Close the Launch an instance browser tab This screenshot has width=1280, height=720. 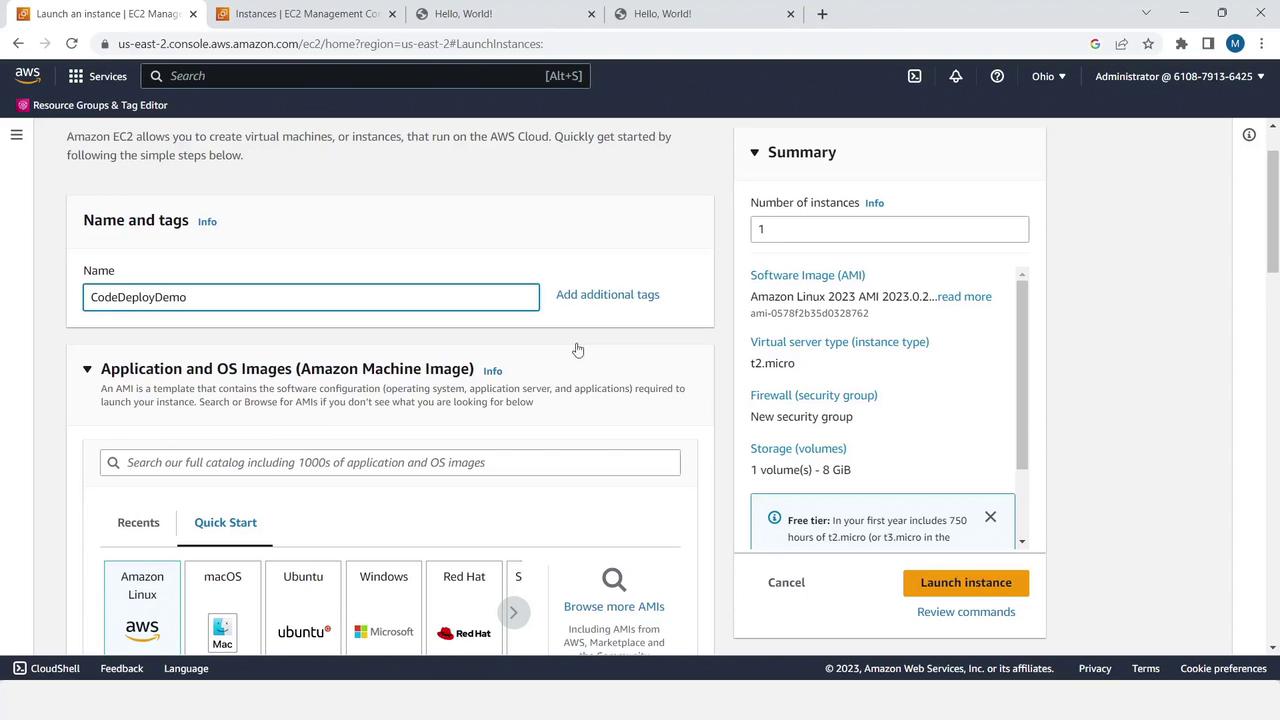[x=193, y=14]
